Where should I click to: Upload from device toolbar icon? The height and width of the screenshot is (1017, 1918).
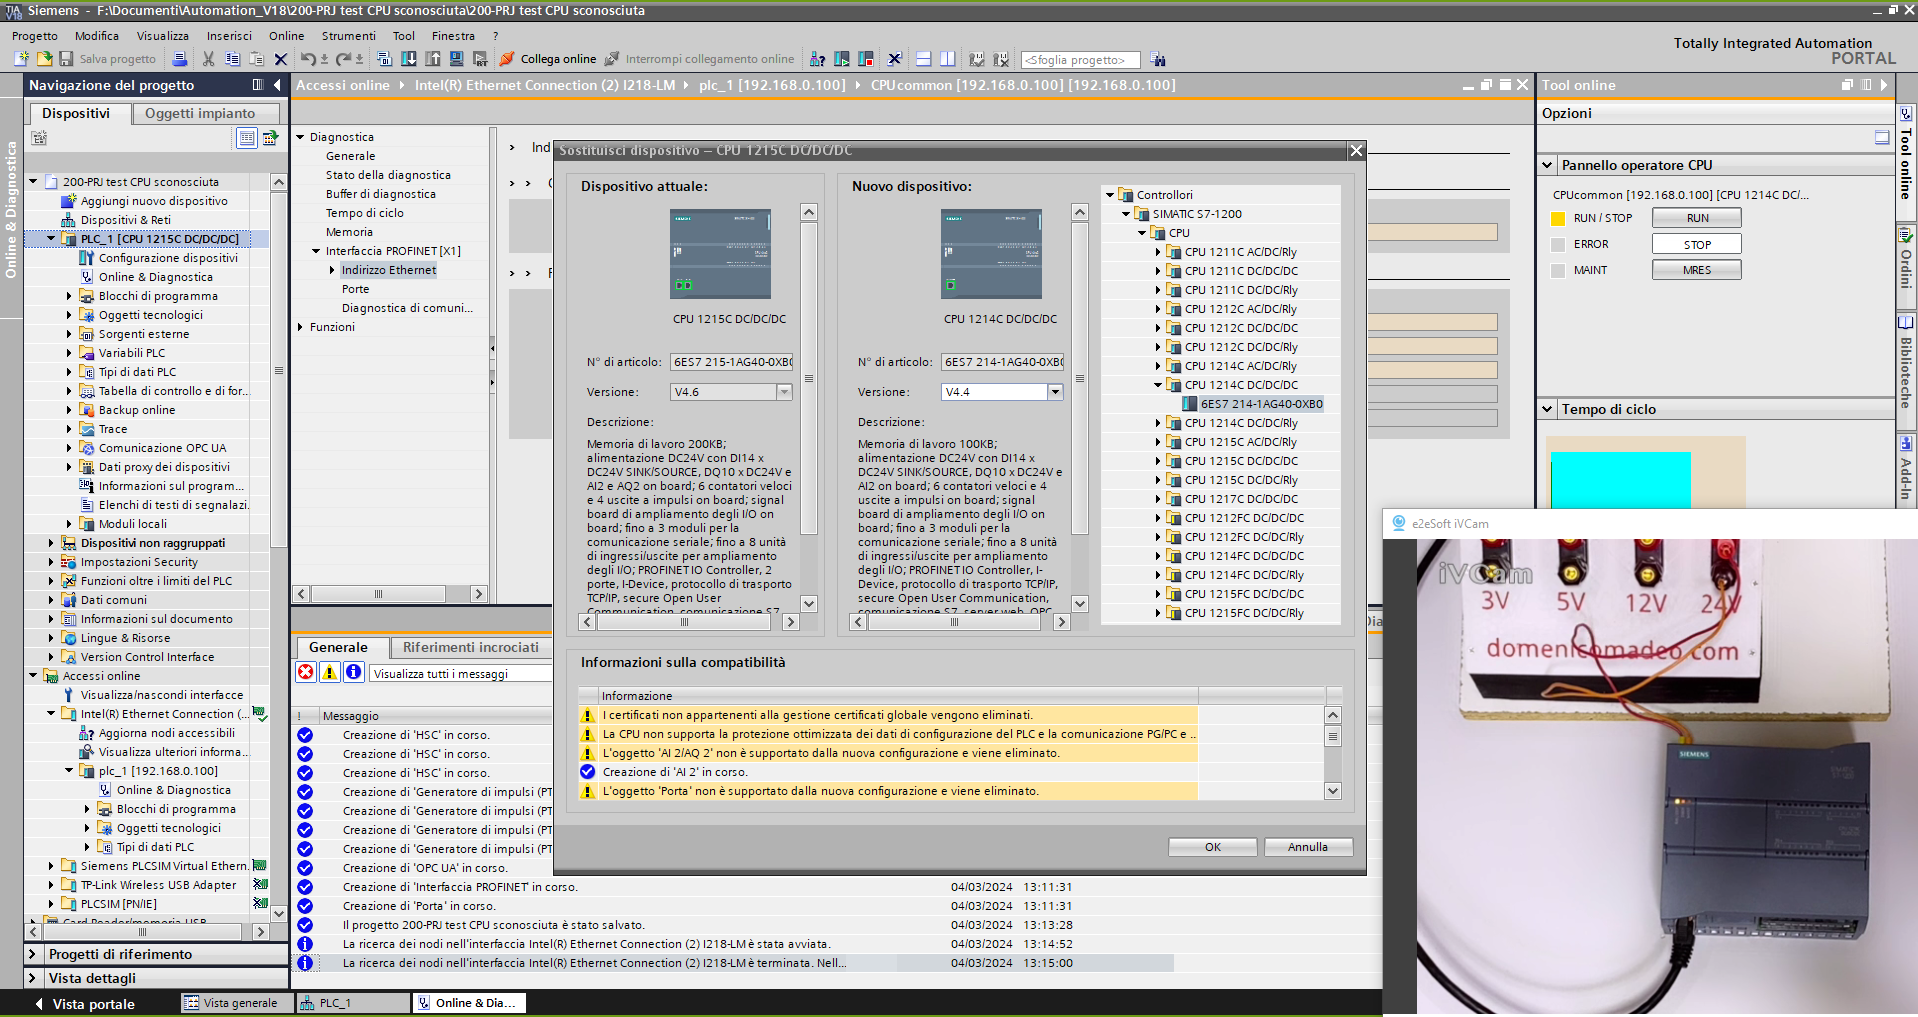pos(433,59)
